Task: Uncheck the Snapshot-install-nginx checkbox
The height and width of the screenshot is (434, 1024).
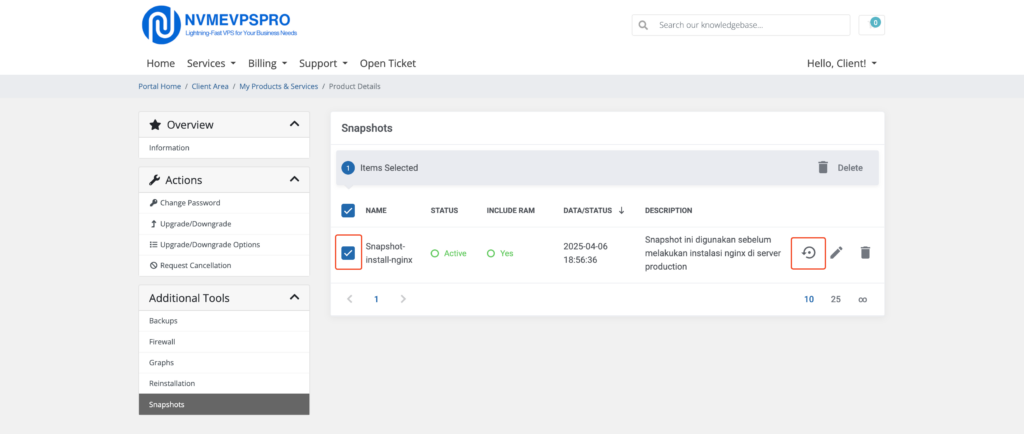Action: pyautogui.click(x=348, y=253)
